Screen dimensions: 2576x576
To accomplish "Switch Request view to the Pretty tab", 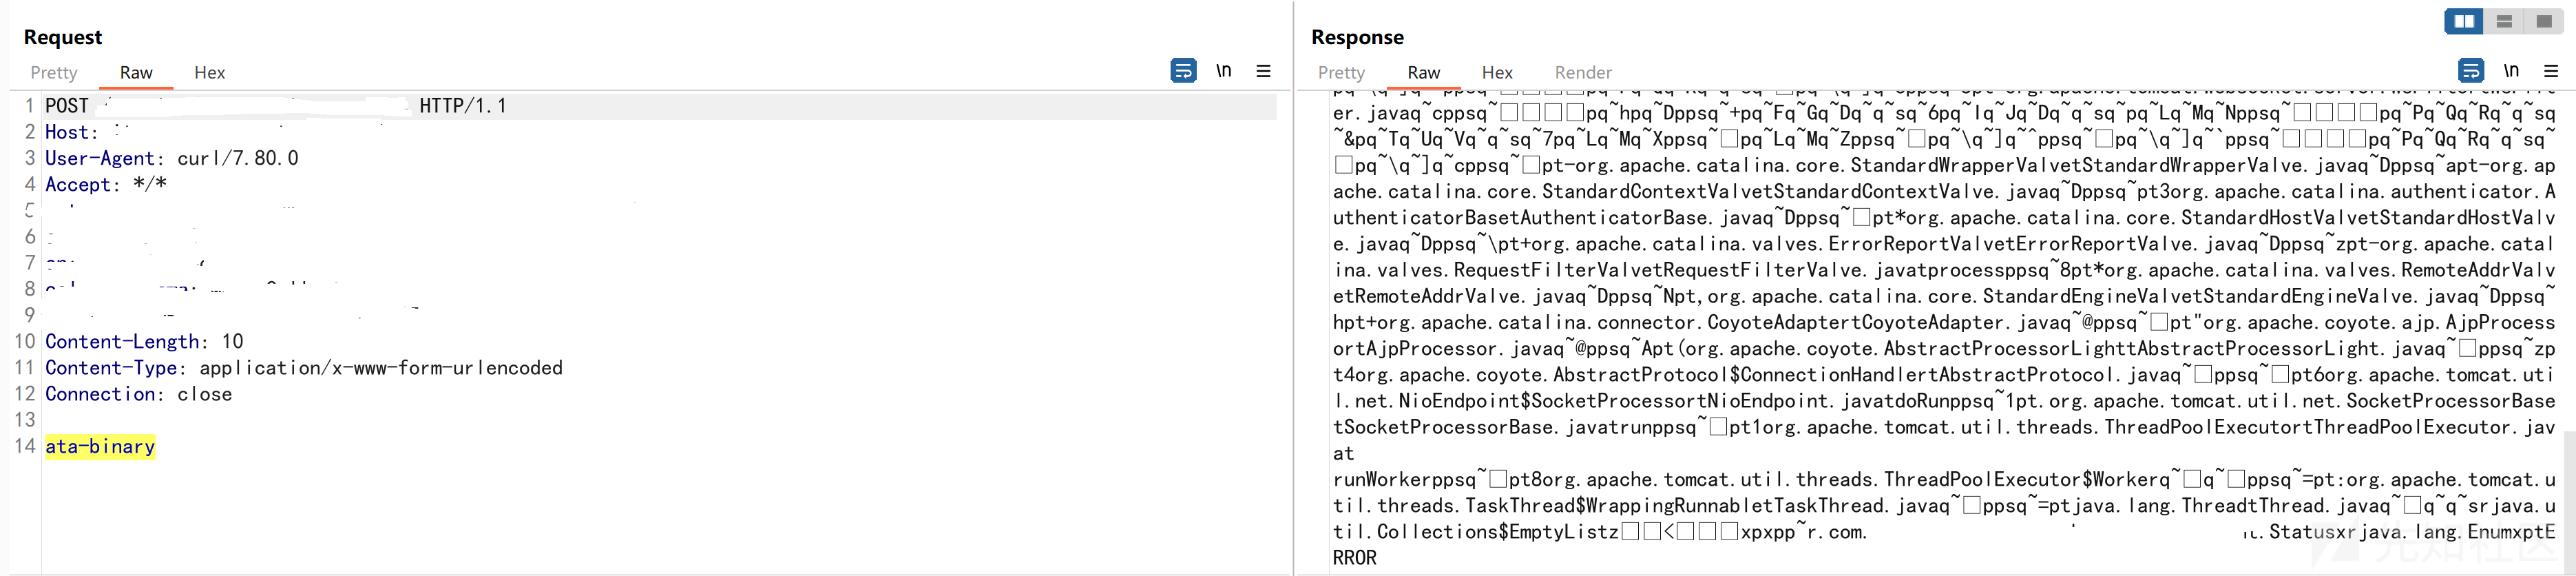I will point(54,73).
